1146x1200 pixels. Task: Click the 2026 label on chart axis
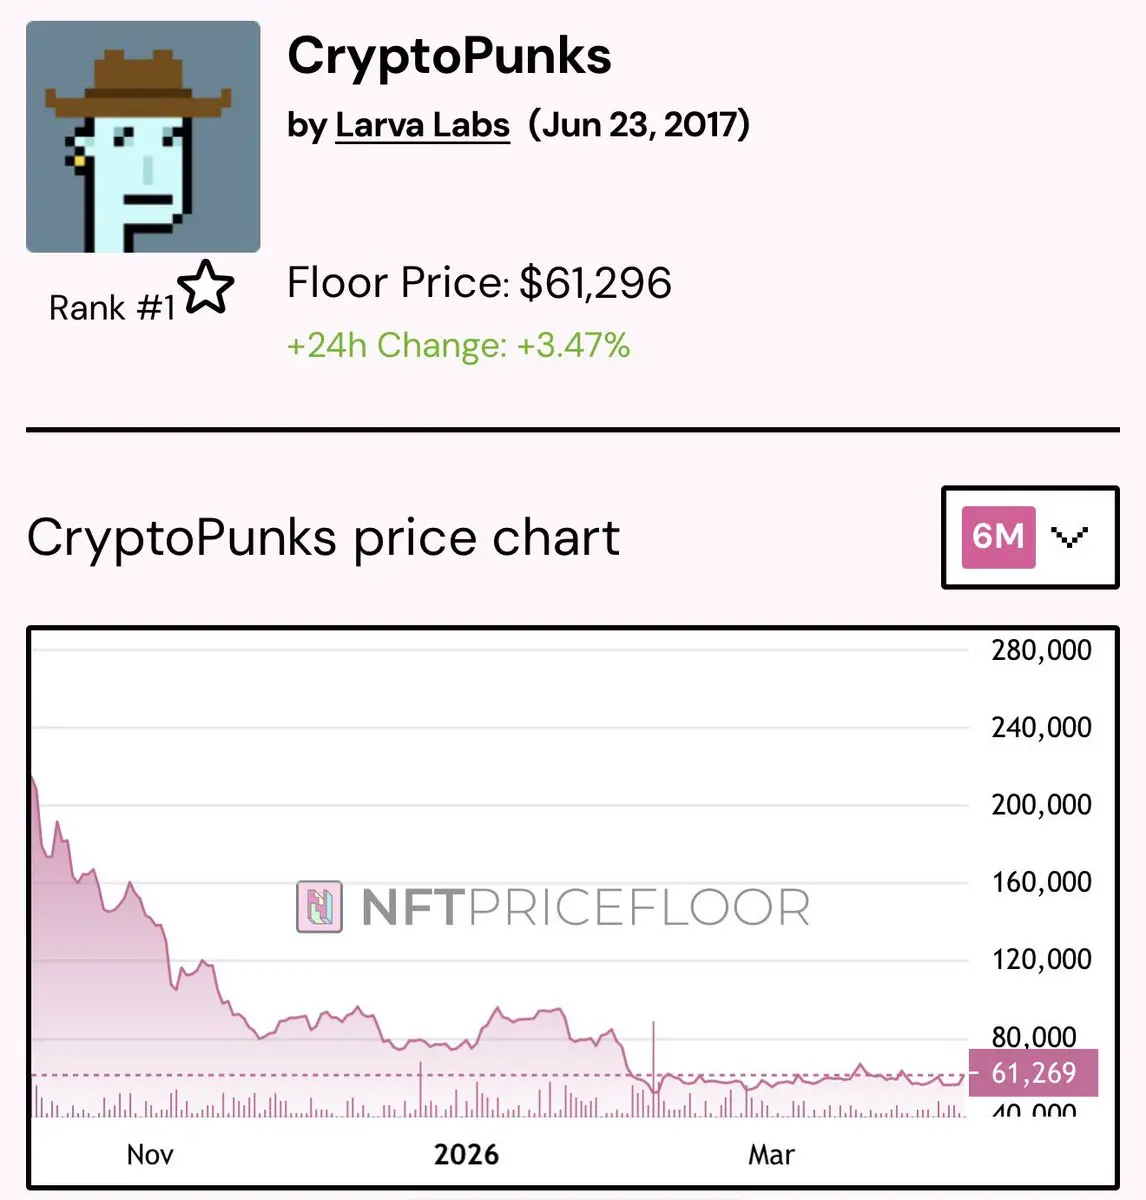[466, 1155]
